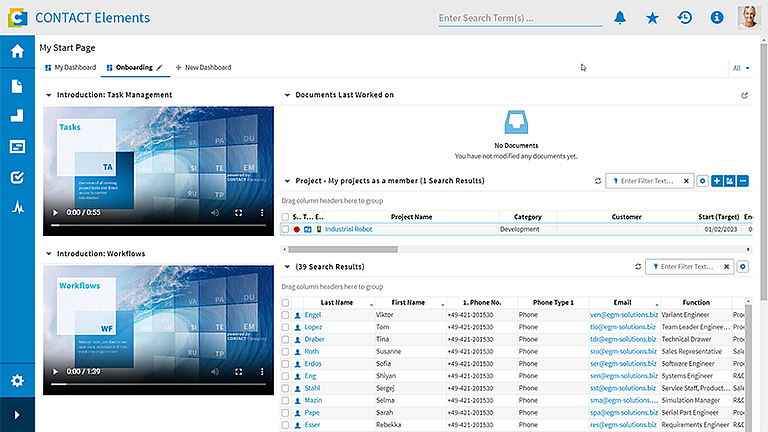
Task: Click the CONTACT Elements logo
Action: [x=18, y=18]
